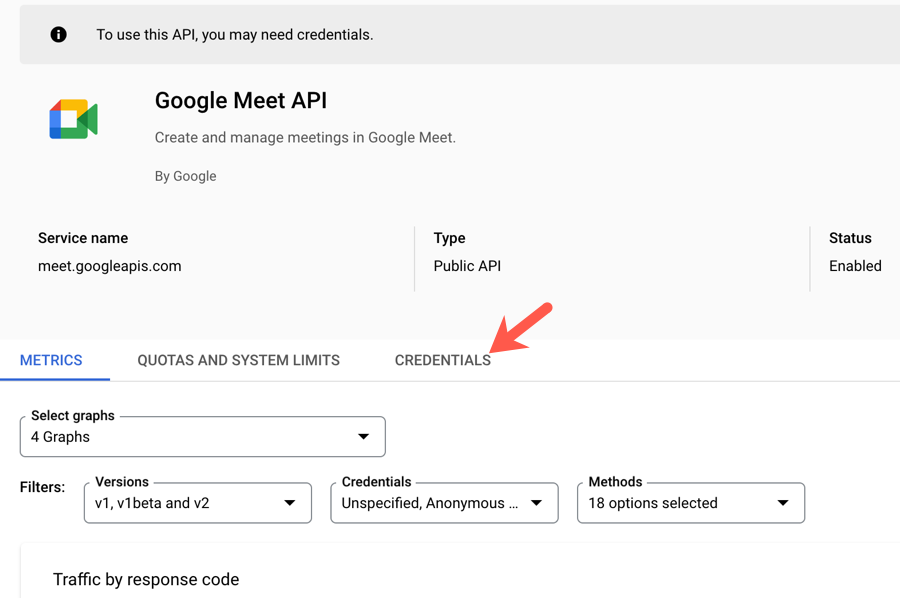Open the Versions filter dropdown
This screenshot has height=598, width=900.
click(x=198, y=503)
